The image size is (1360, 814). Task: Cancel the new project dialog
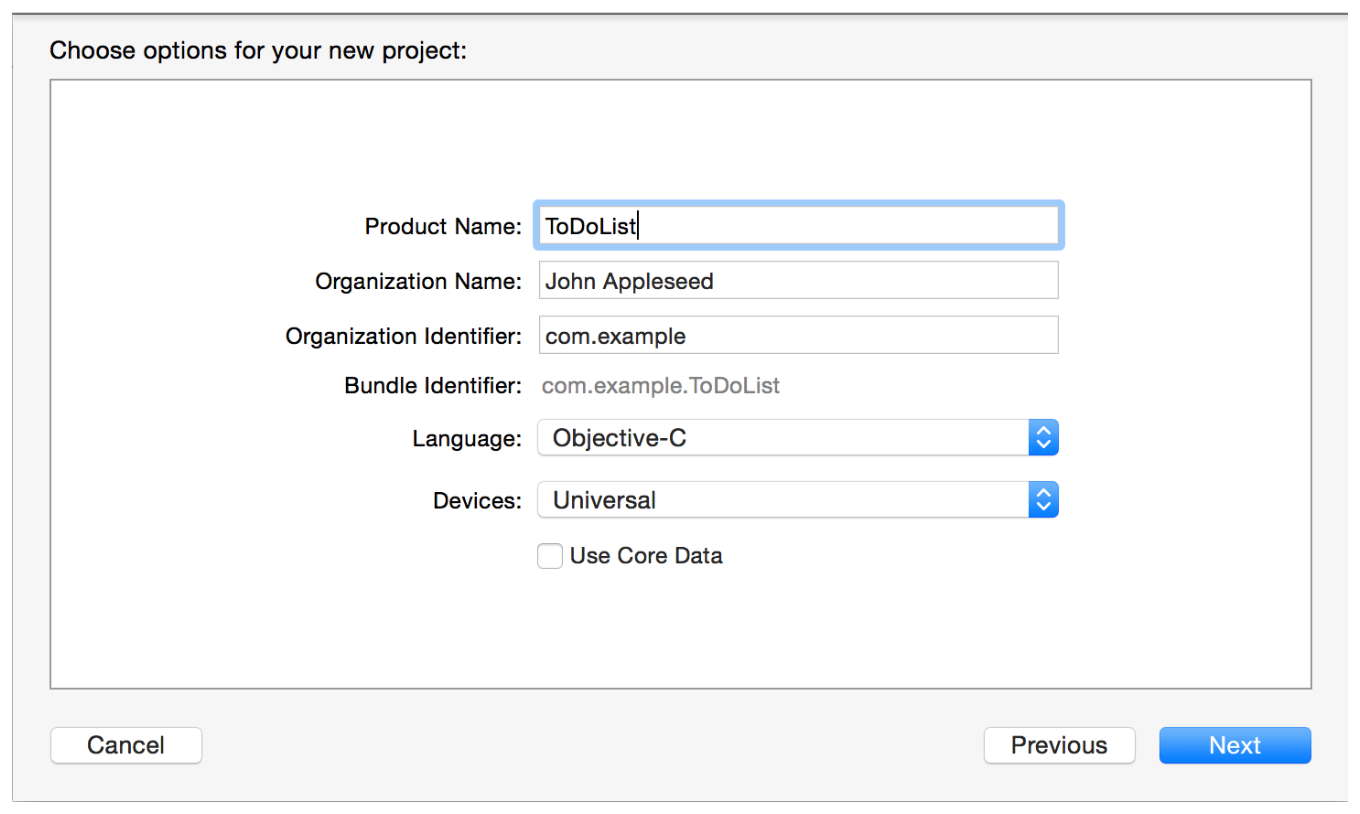(126, 745)
